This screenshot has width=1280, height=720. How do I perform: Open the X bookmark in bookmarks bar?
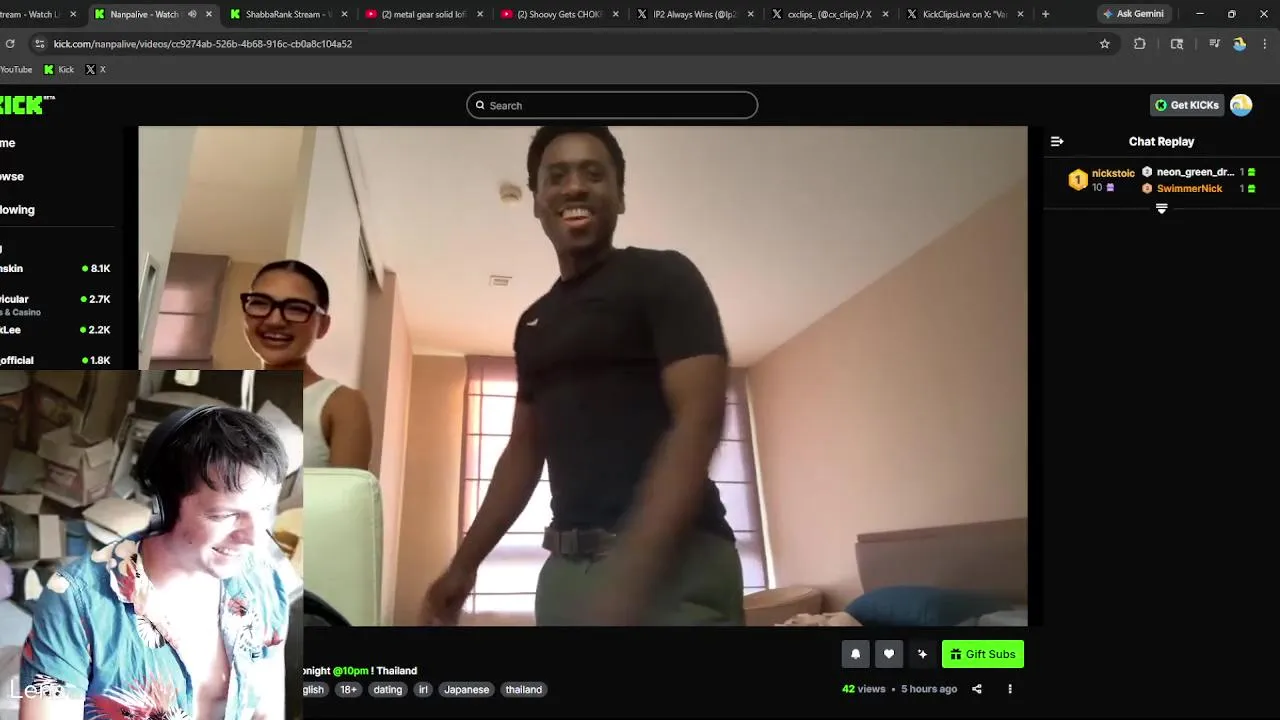(x=95, y=69)
